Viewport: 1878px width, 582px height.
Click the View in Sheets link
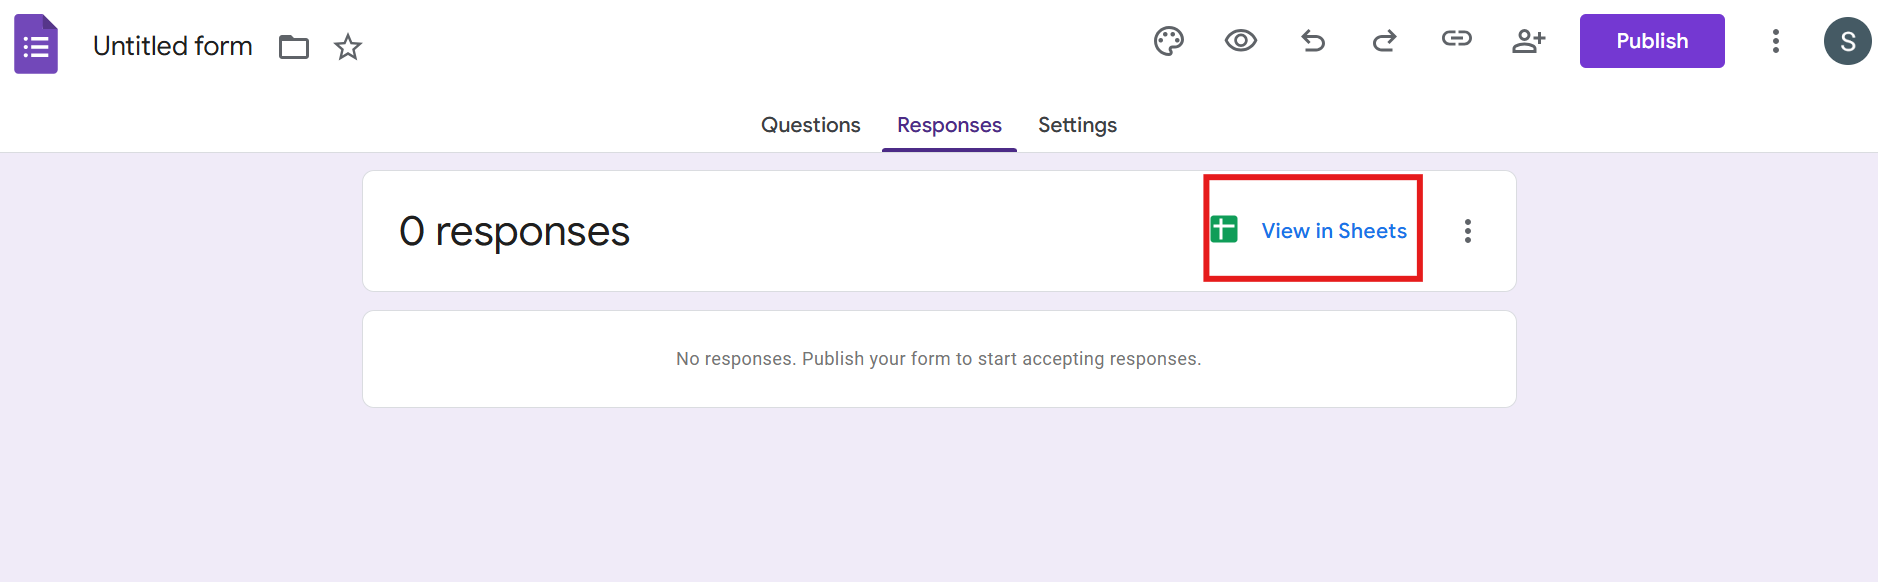coord(1334,231)
